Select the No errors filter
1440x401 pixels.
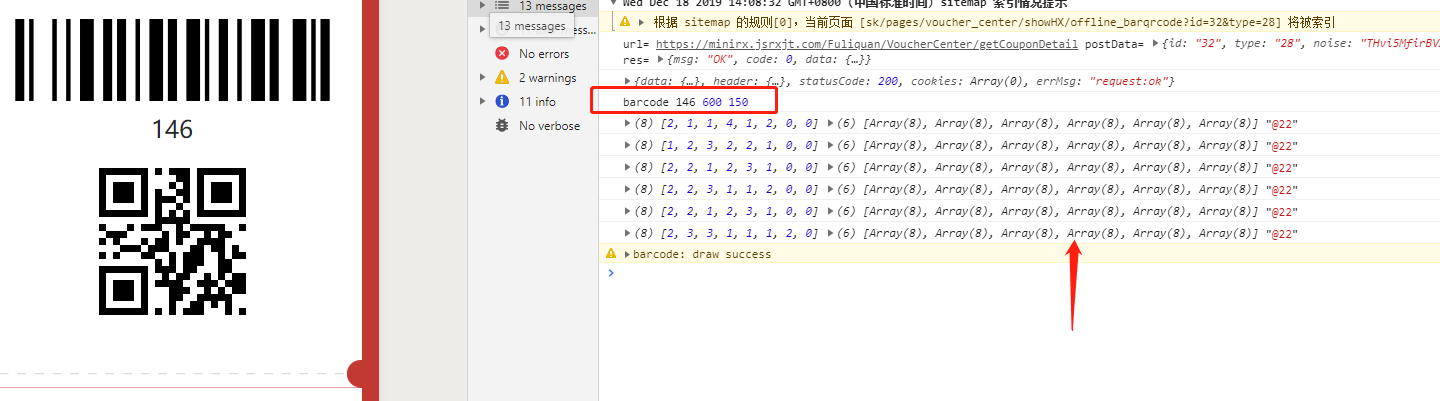tap(533, 54)
